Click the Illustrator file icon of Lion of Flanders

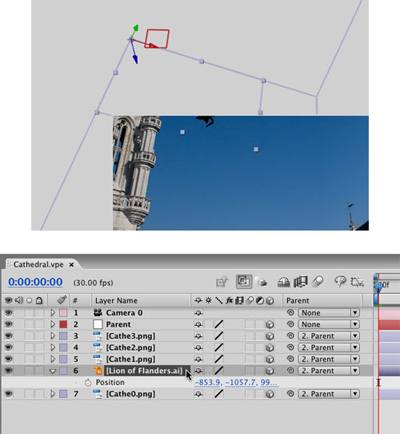click(x=98, y=371)
